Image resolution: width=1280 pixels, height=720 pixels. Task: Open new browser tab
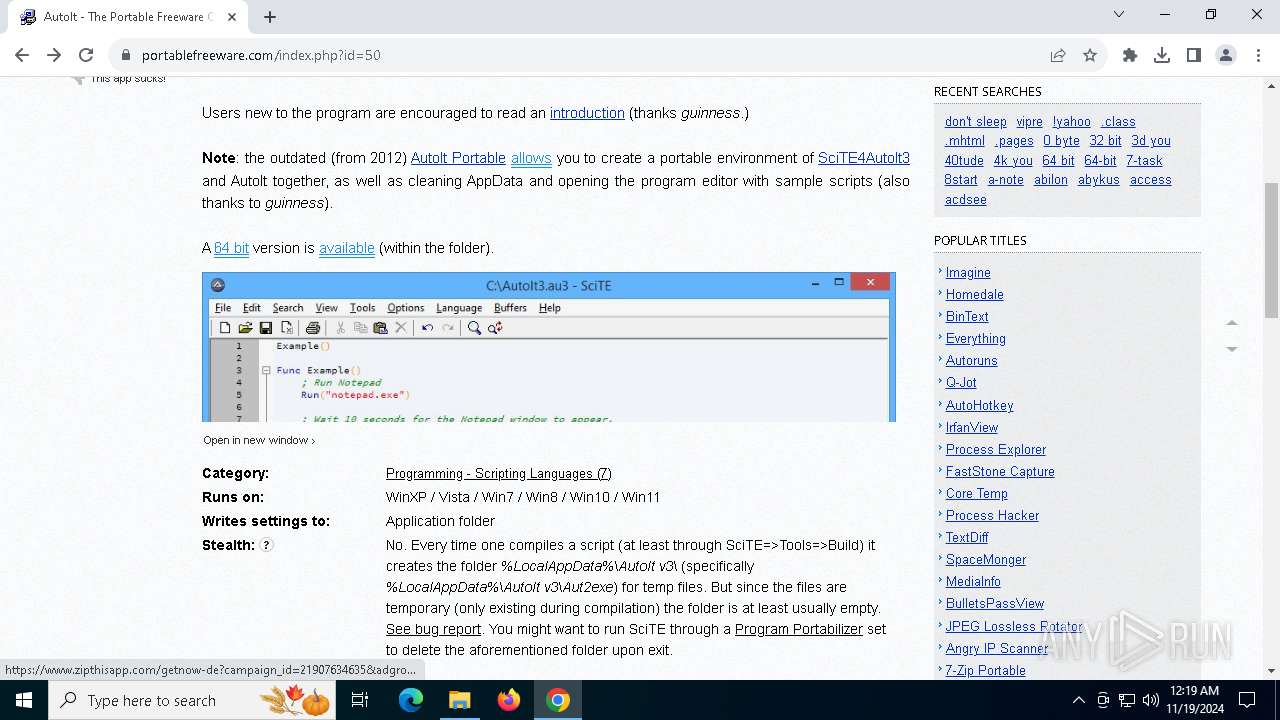pos(270,16)
